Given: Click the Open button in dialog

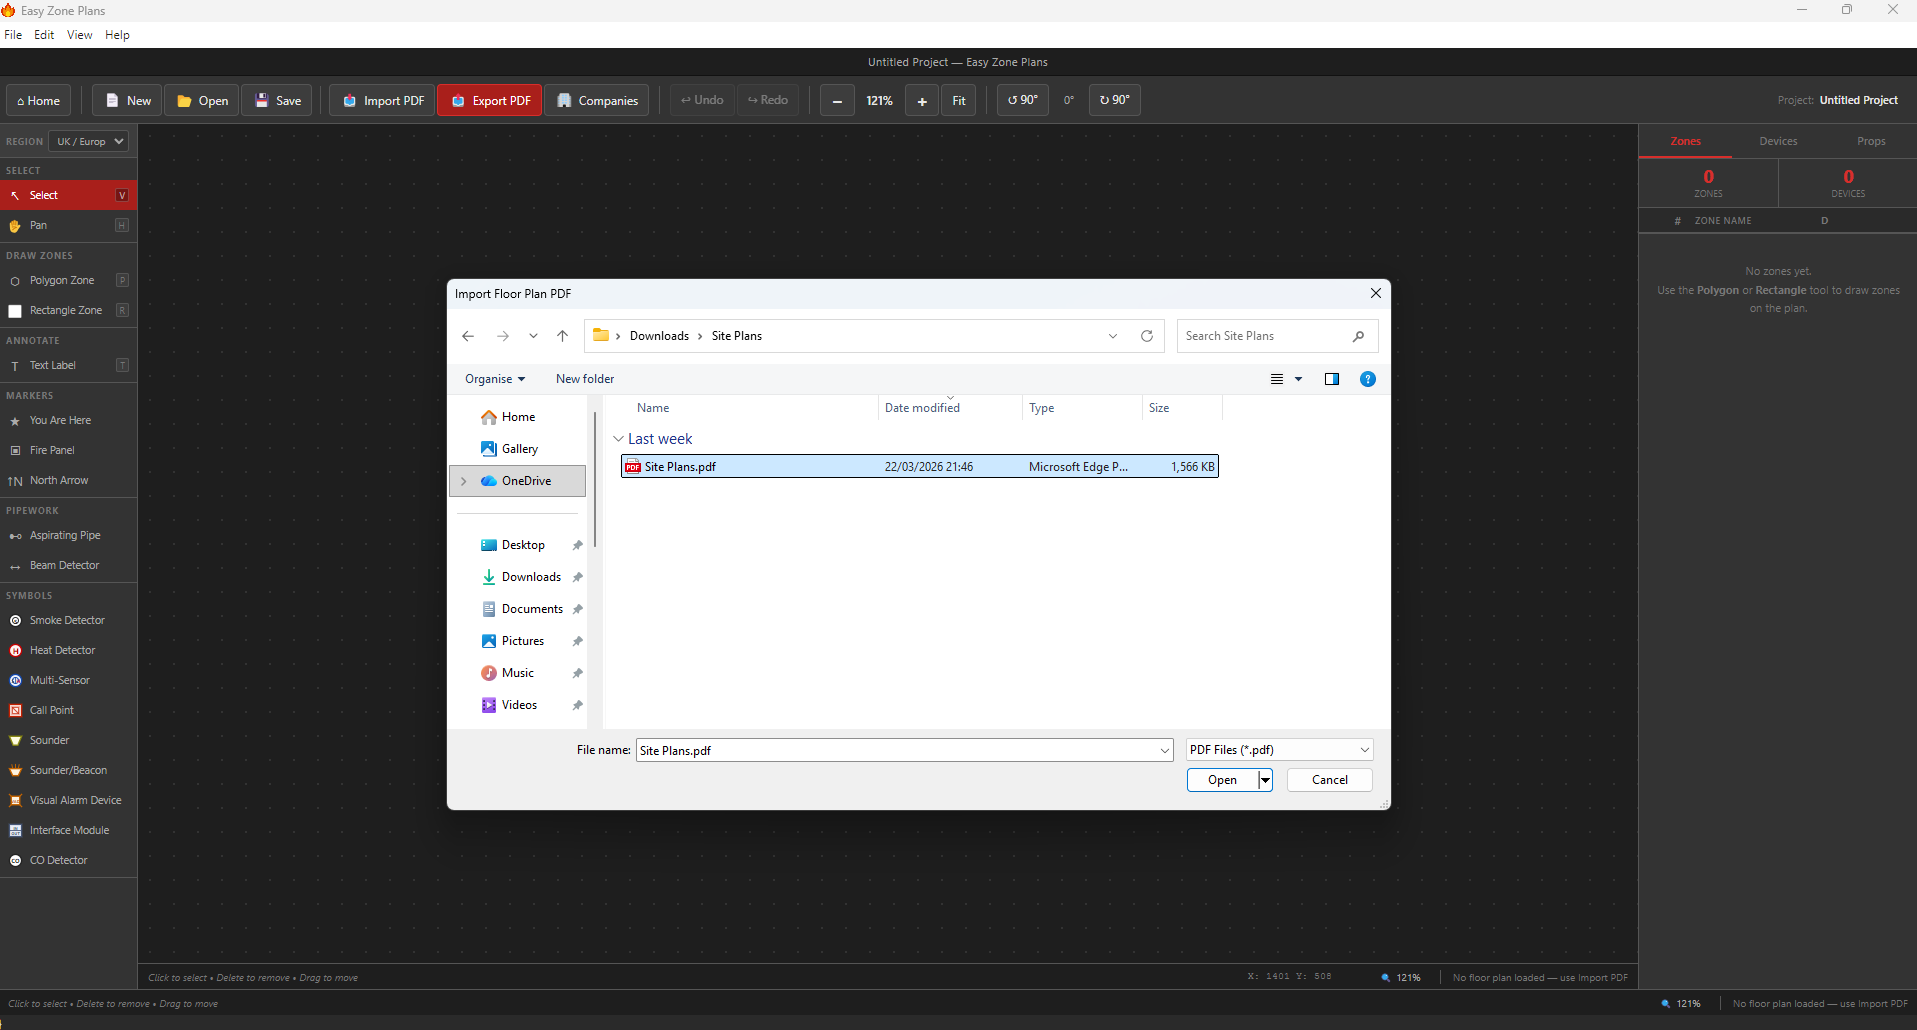Looking at the screenshot, I should 1222,780.
